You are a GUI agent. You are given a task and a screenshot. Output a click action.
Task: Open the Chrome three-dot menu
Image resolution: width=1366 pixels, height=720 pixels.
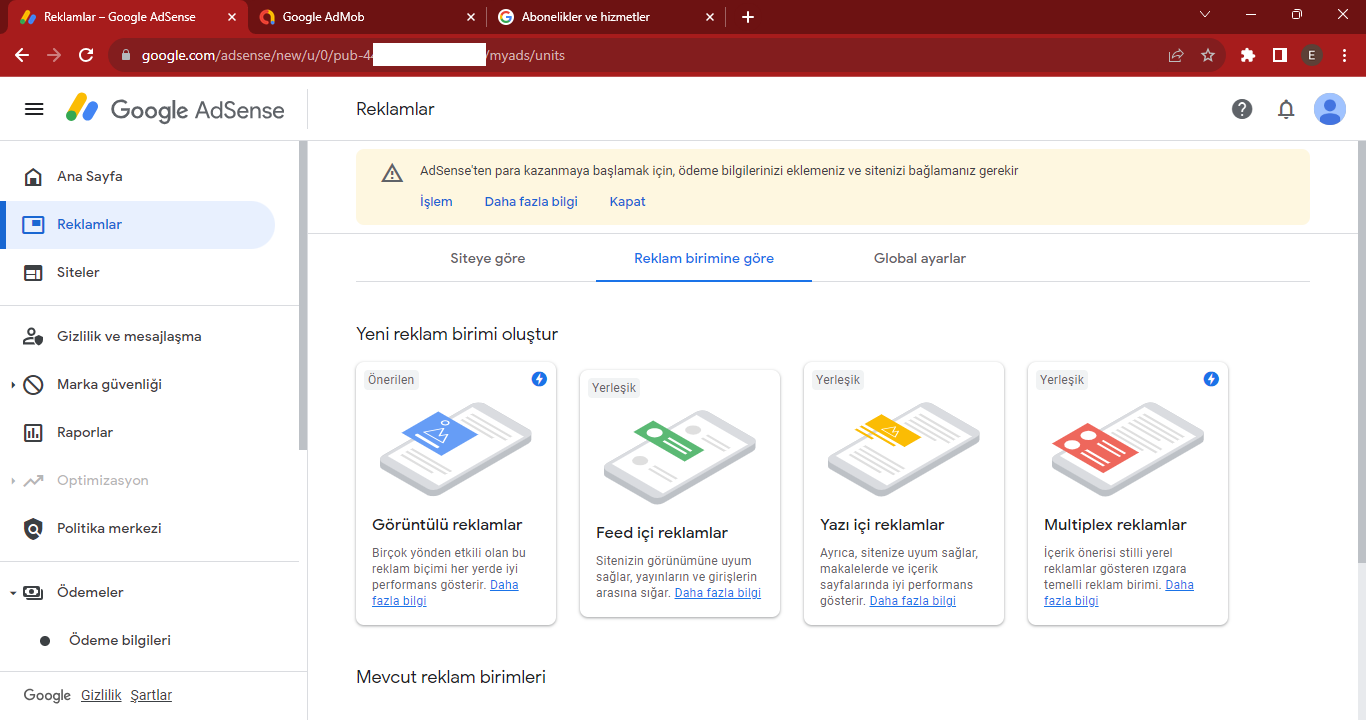[1344, 56]
